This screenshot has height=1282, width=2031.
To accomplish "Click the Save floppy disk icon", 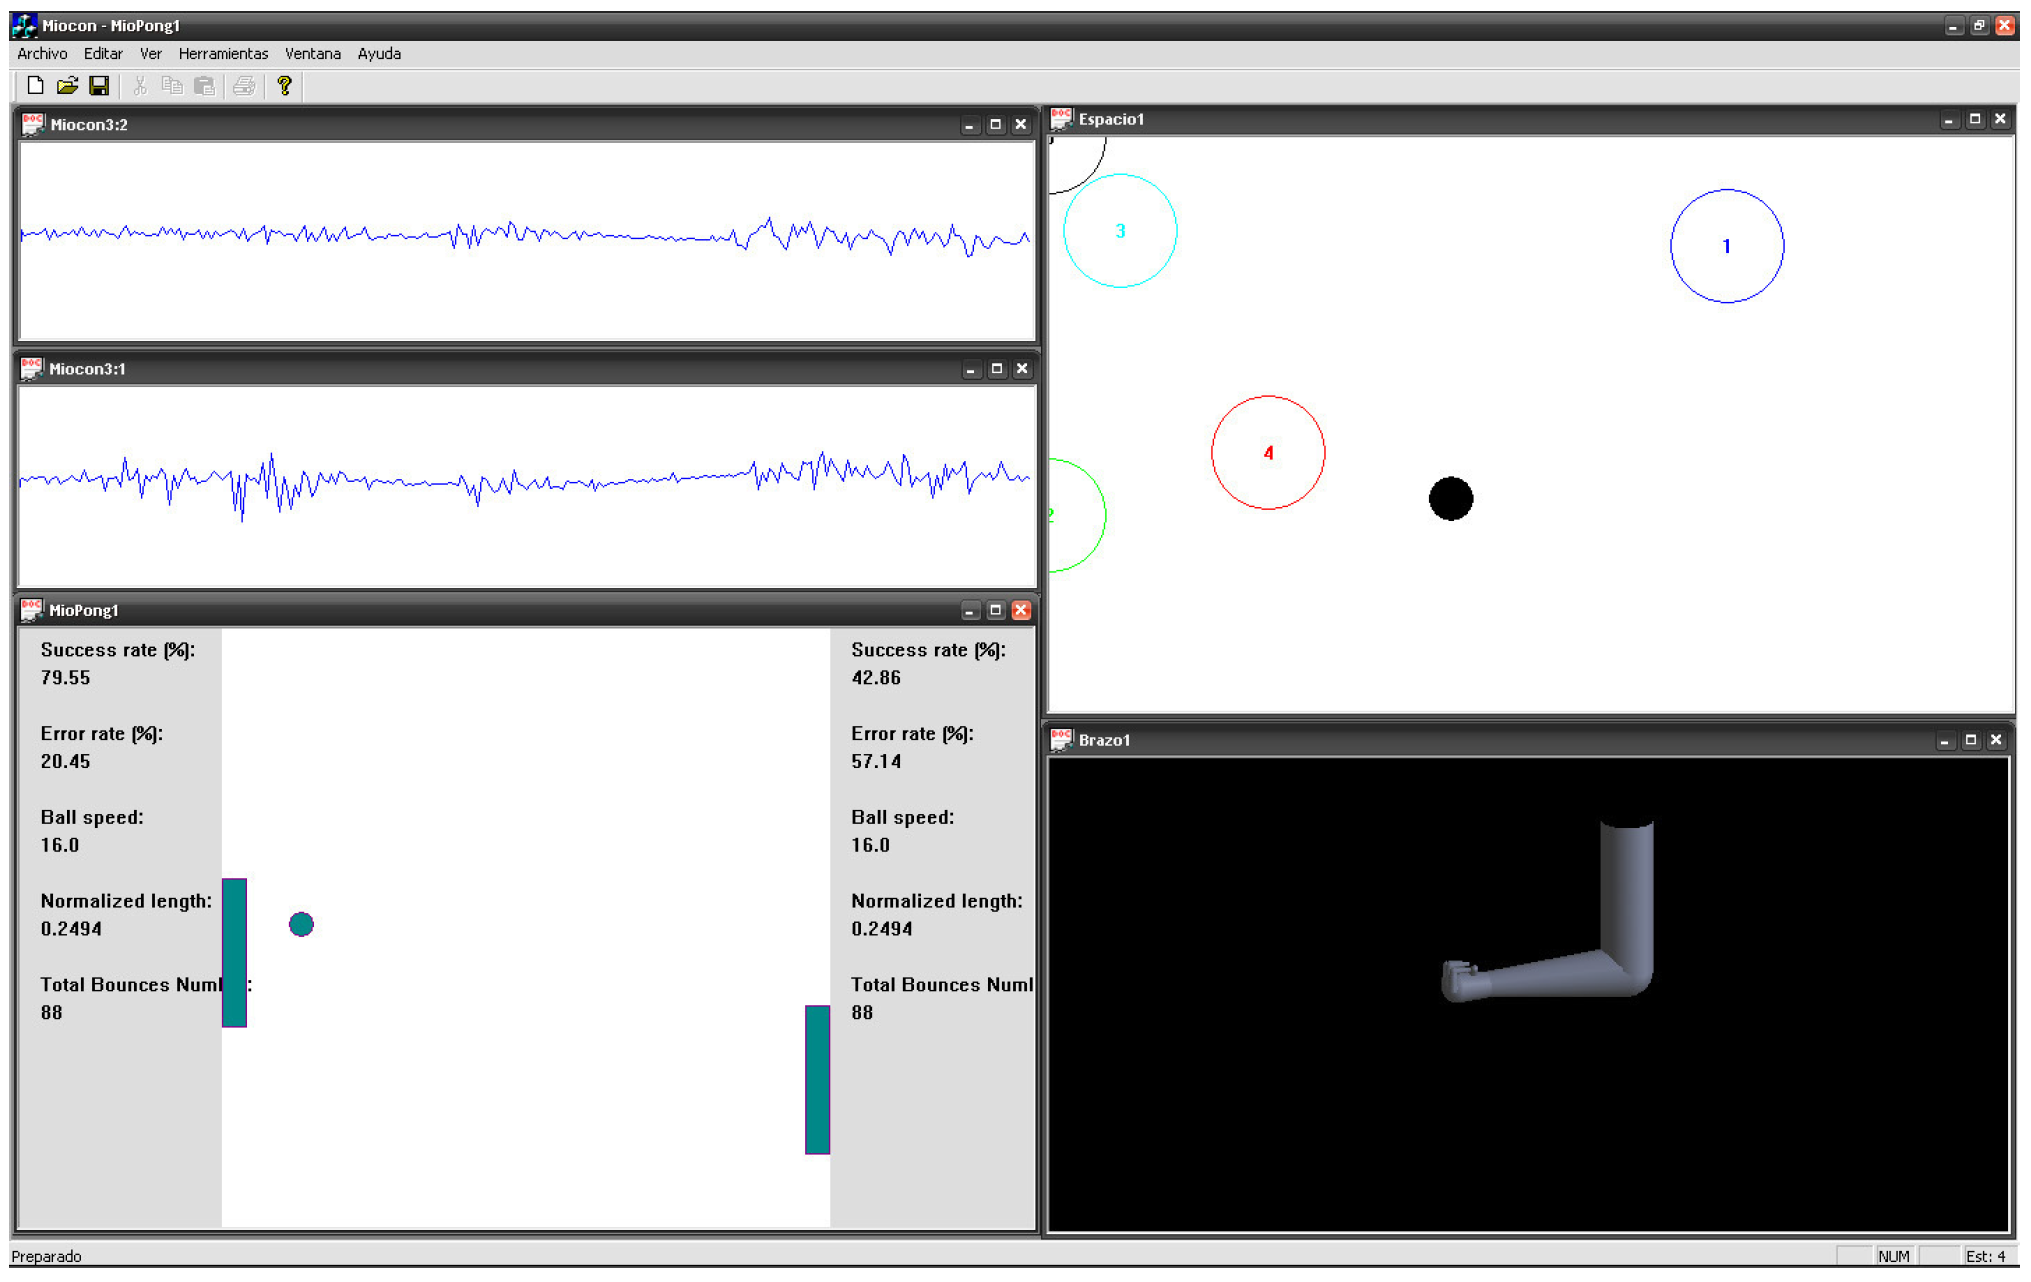I will [x=99, y=86].
